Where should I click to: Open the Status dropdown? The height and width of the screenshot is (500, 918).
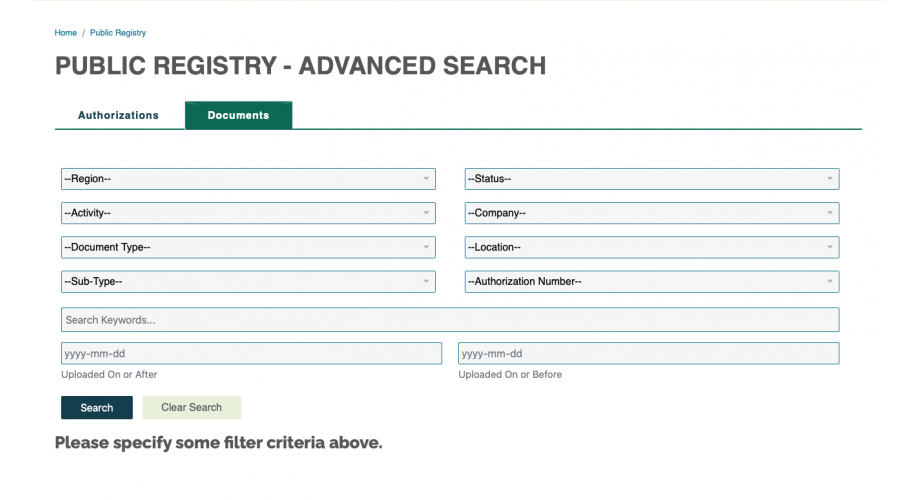tap(652, 179)
